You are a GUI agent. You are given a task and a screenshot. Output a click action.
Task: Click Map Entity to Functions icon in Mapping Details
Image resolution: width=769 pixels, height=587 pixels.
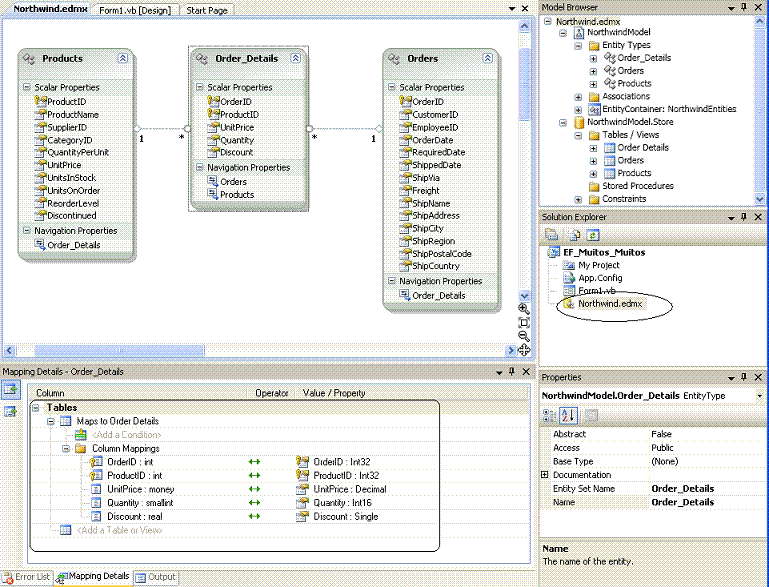point(10,411)
